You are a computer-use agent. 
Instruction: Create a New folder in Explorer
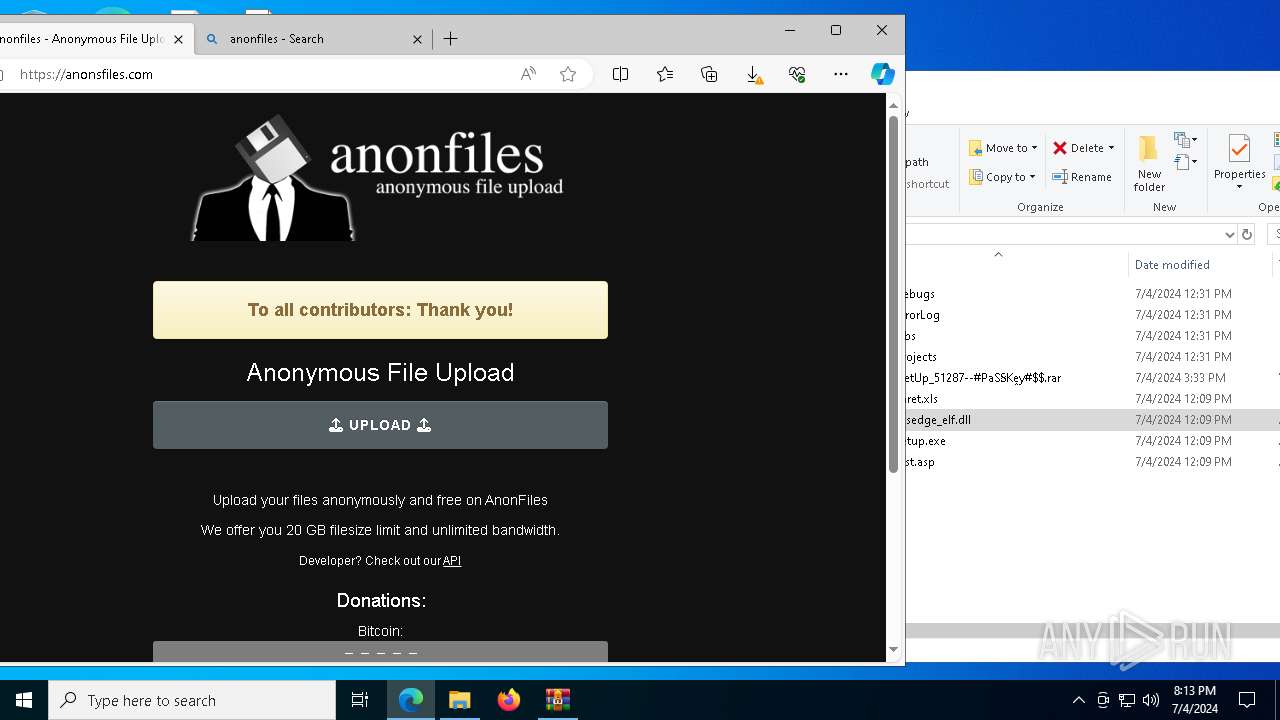tap(1149, 164)
